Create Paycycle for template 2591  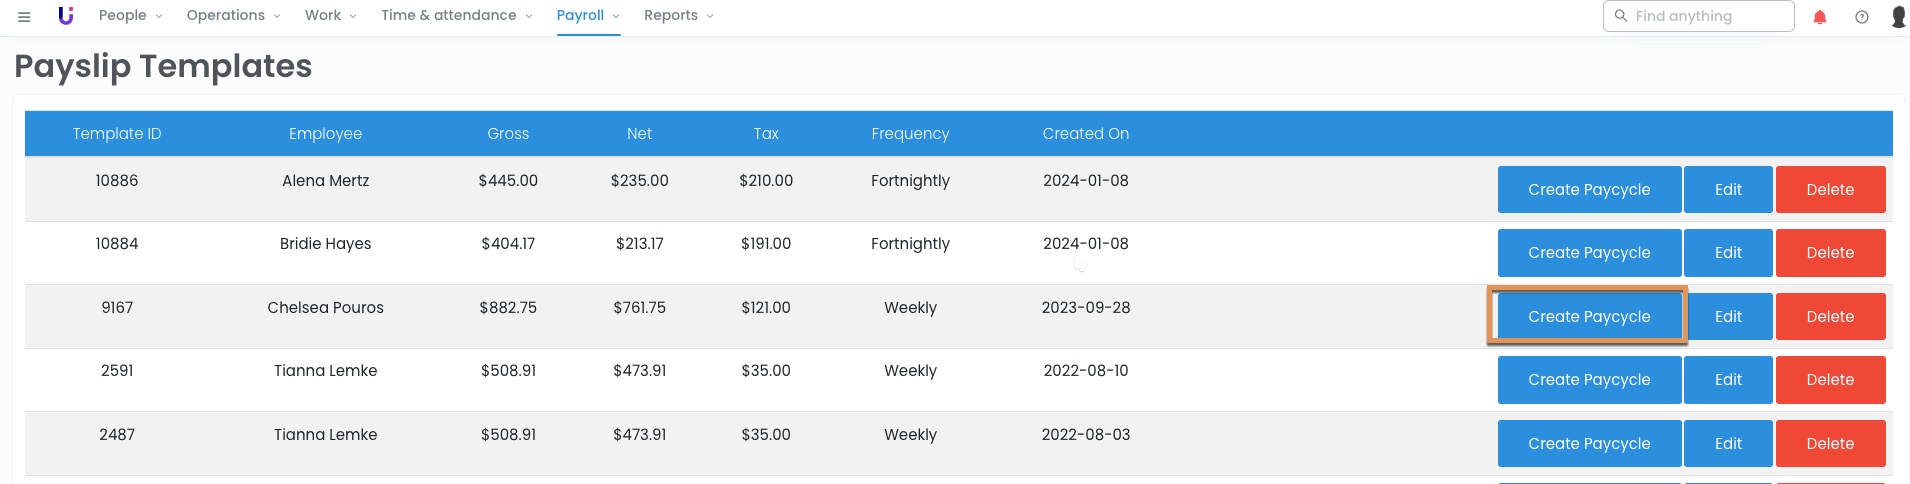(x=1589, y=380)
